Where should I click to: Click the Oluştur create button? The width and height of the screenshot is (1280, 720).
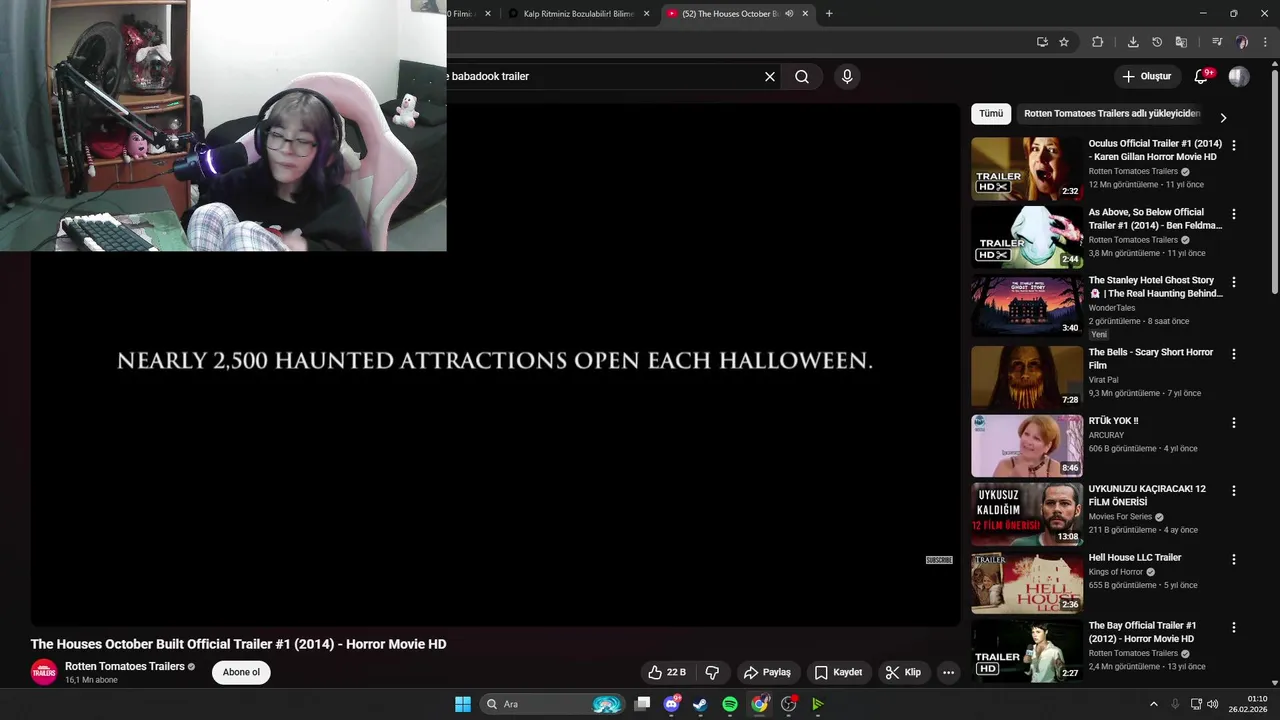tap(1146, 76)
